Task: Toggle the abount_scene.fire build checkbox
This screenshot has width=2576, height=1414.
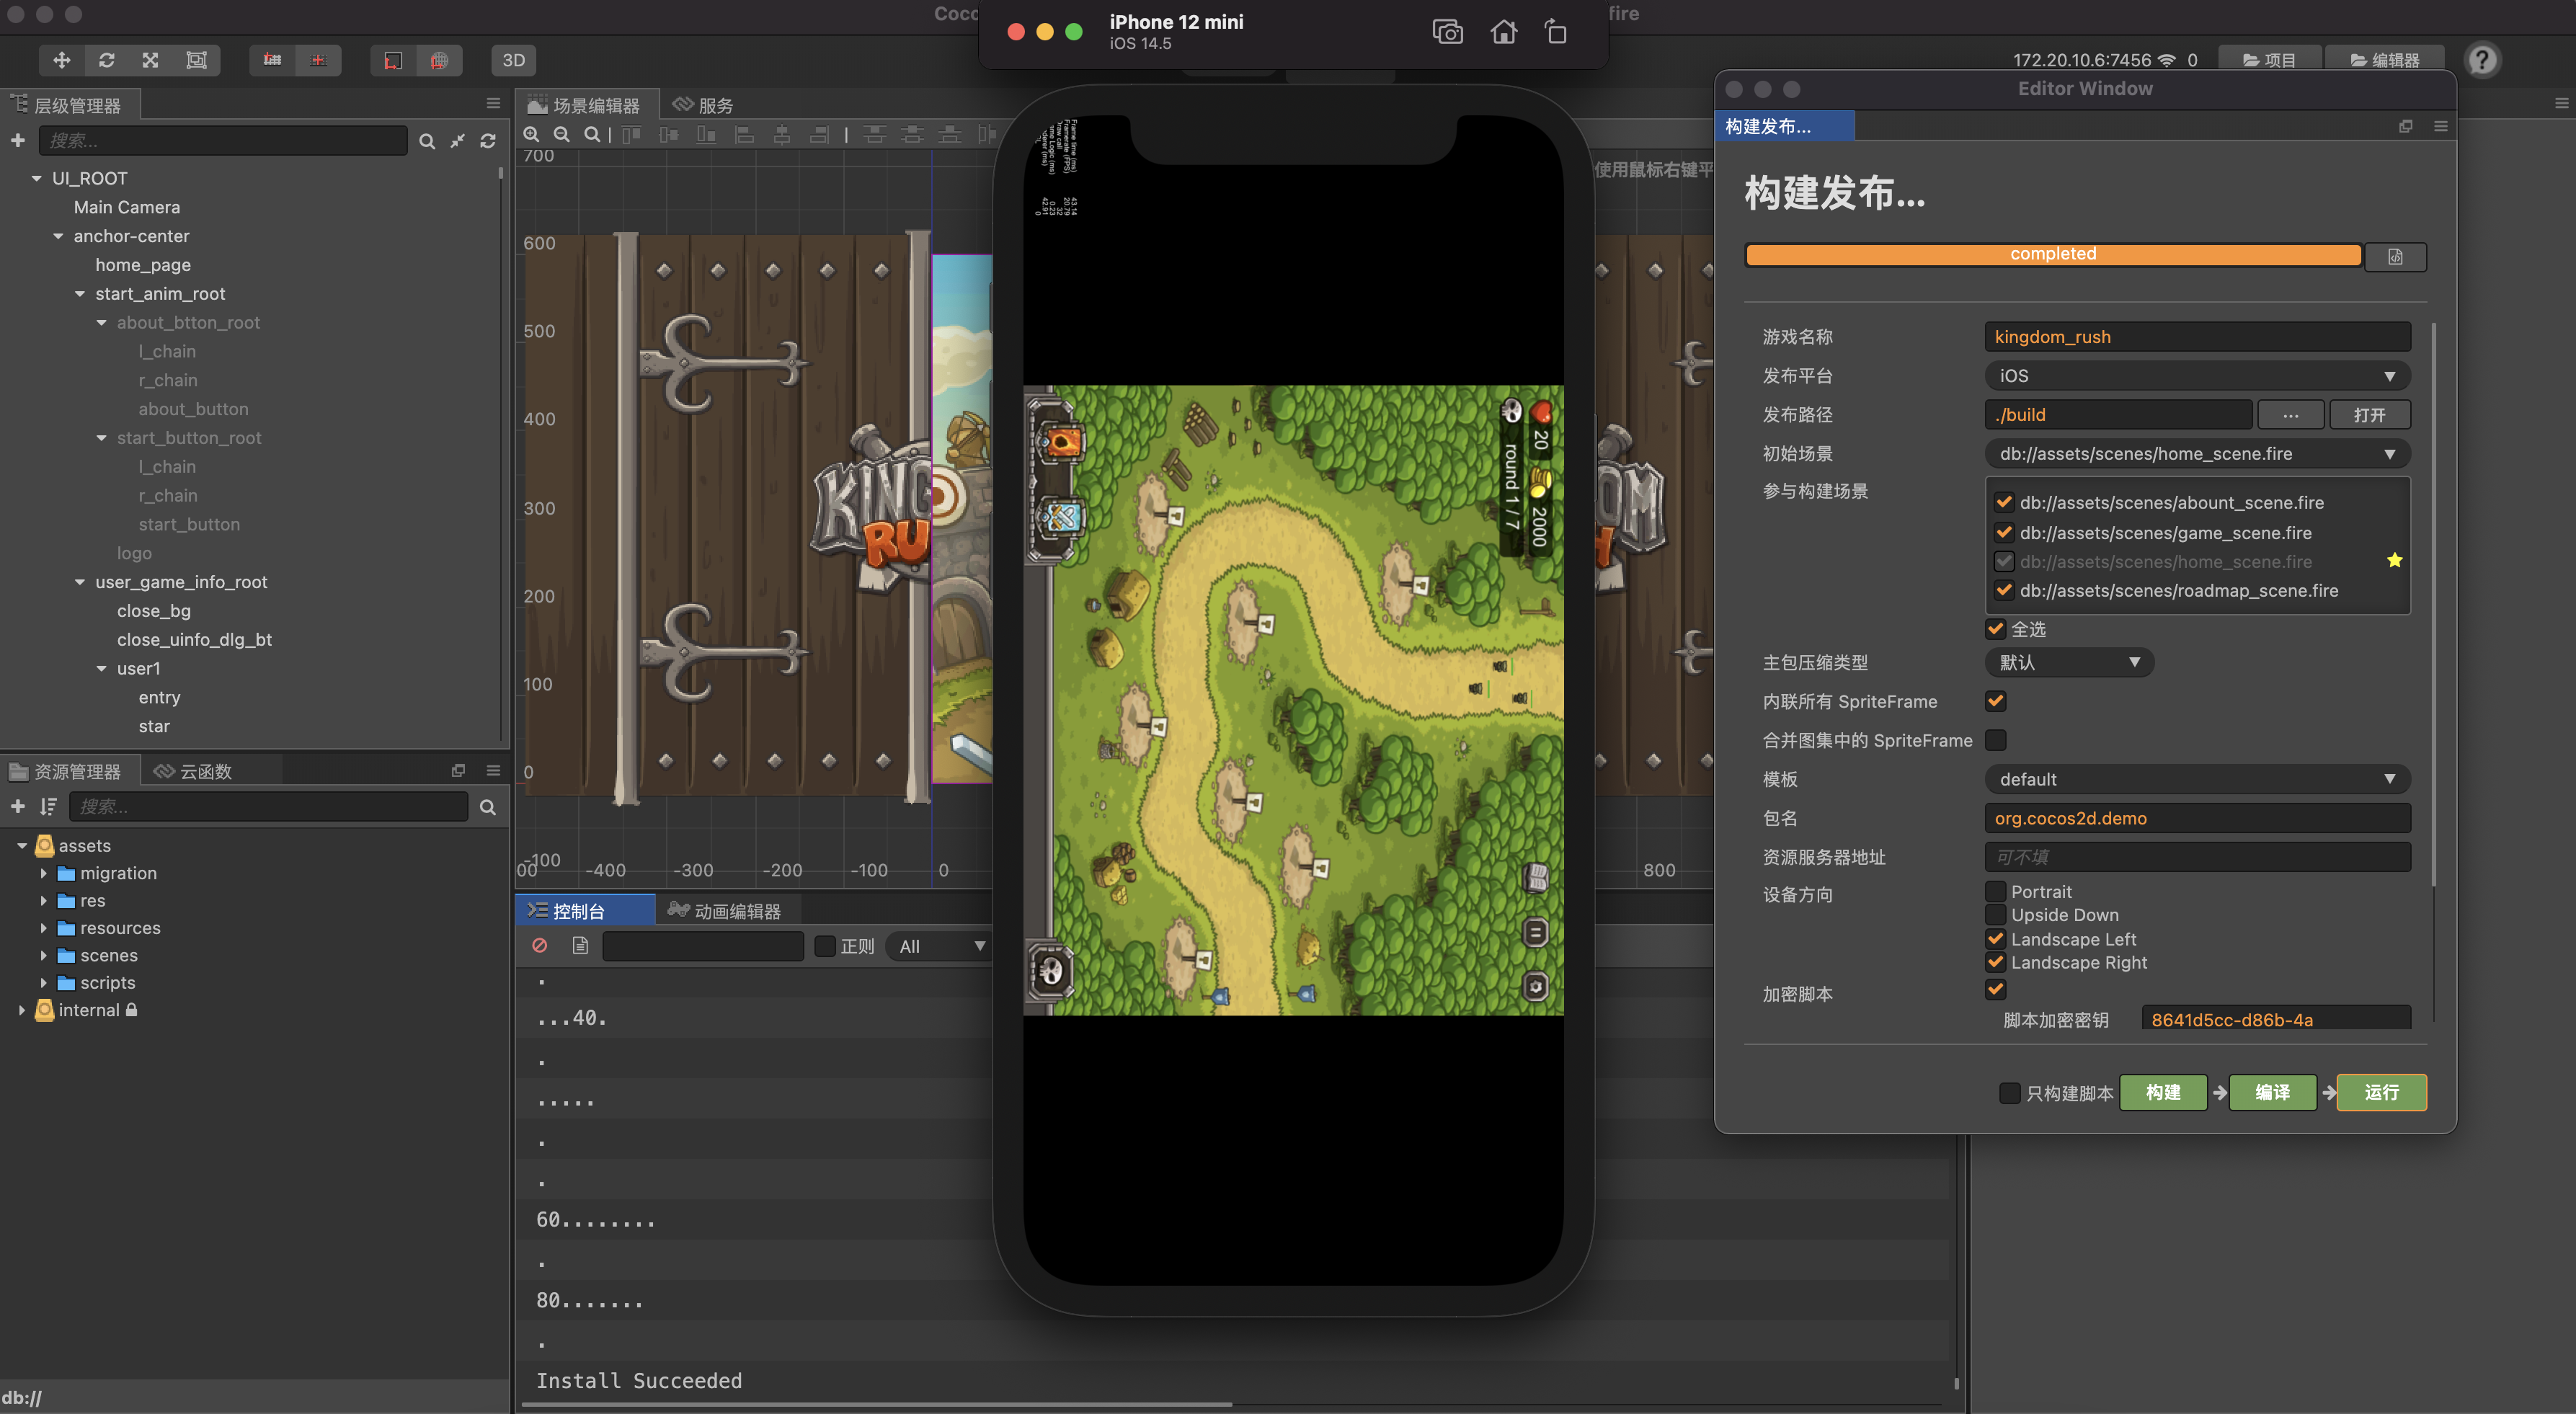Action: (x=2003, y=502)
